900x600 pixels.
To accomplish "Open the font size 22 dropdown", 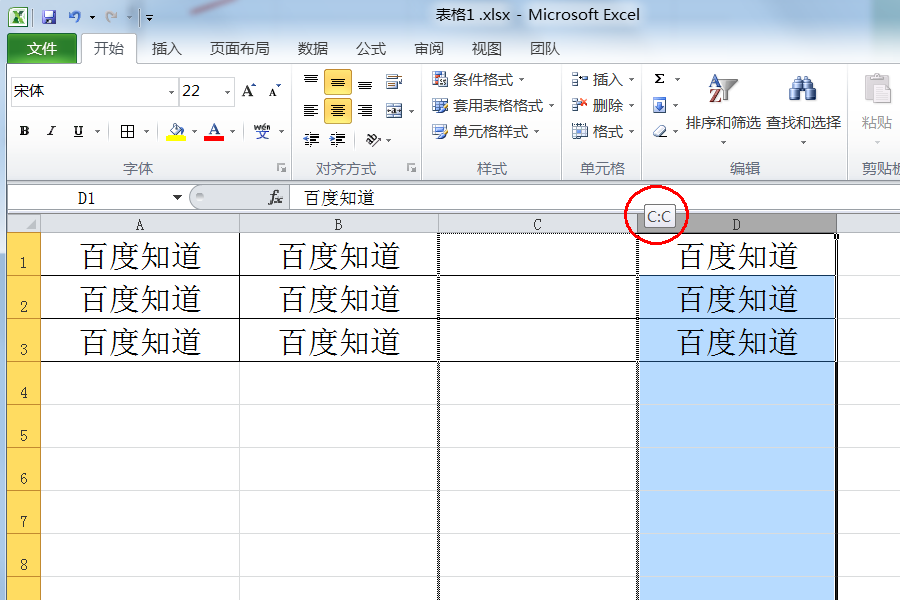I will pos(227,92).
